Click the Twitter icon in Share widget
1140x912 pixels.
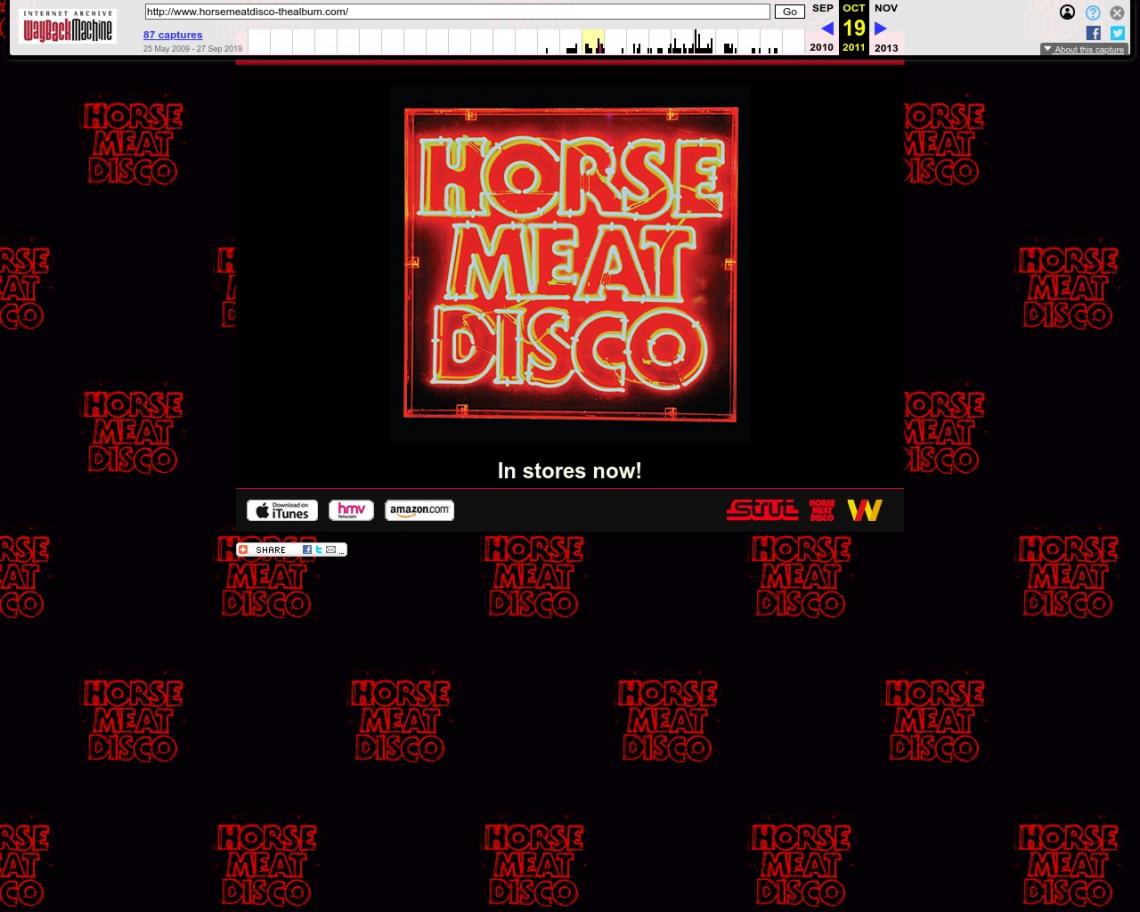point(318,550)
